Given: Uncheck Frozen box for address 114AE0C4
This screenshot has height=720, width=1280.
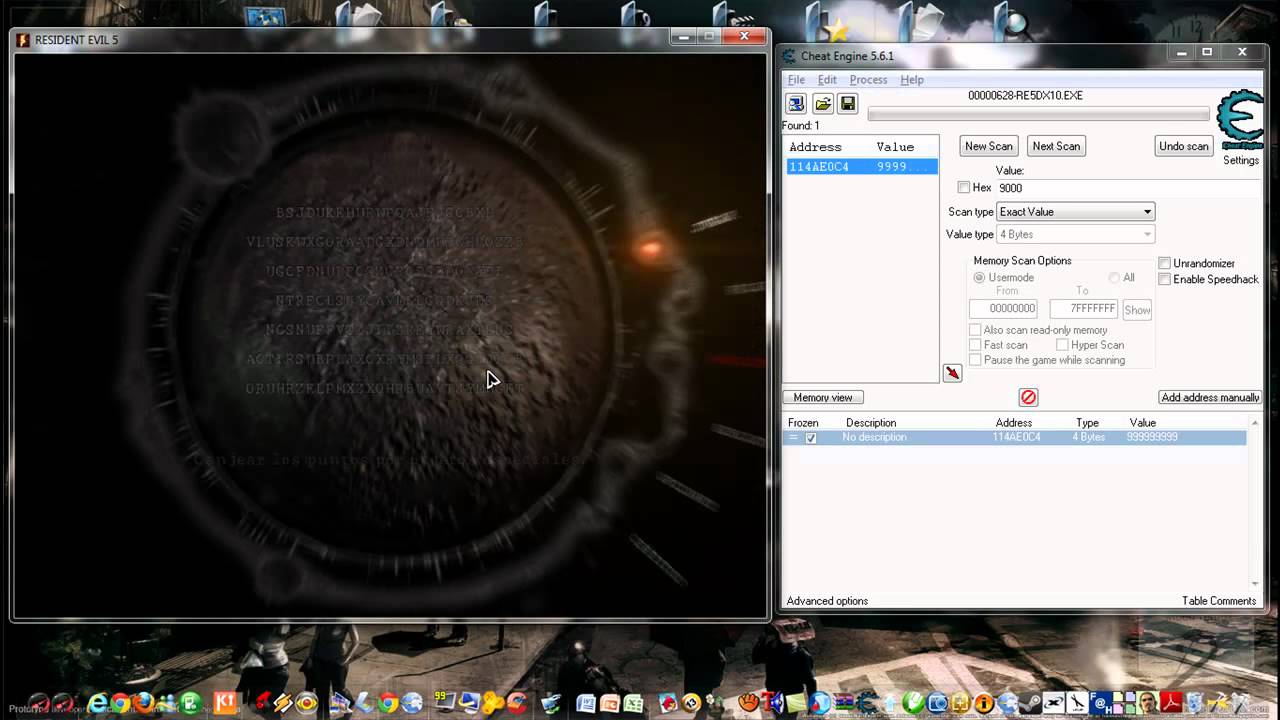Looking at the screenshot, I should 811,438.
